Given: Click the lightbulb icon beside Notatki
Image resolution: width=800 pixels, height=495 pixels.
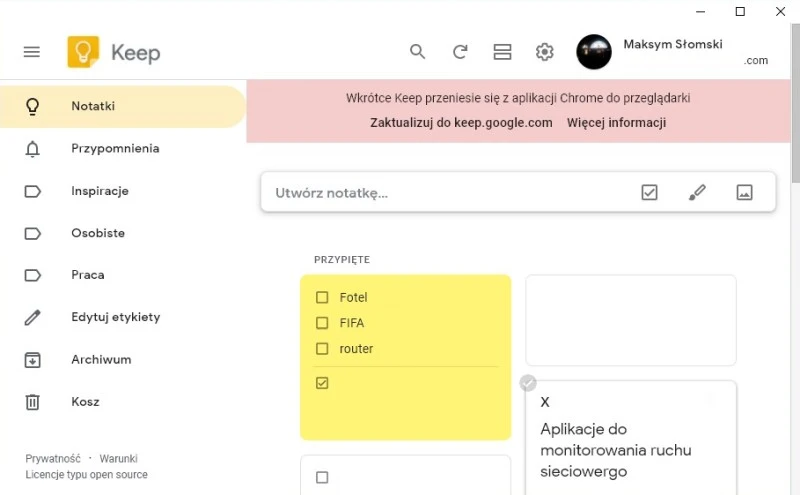Looking at the screenshot, I should pos(32,106).
